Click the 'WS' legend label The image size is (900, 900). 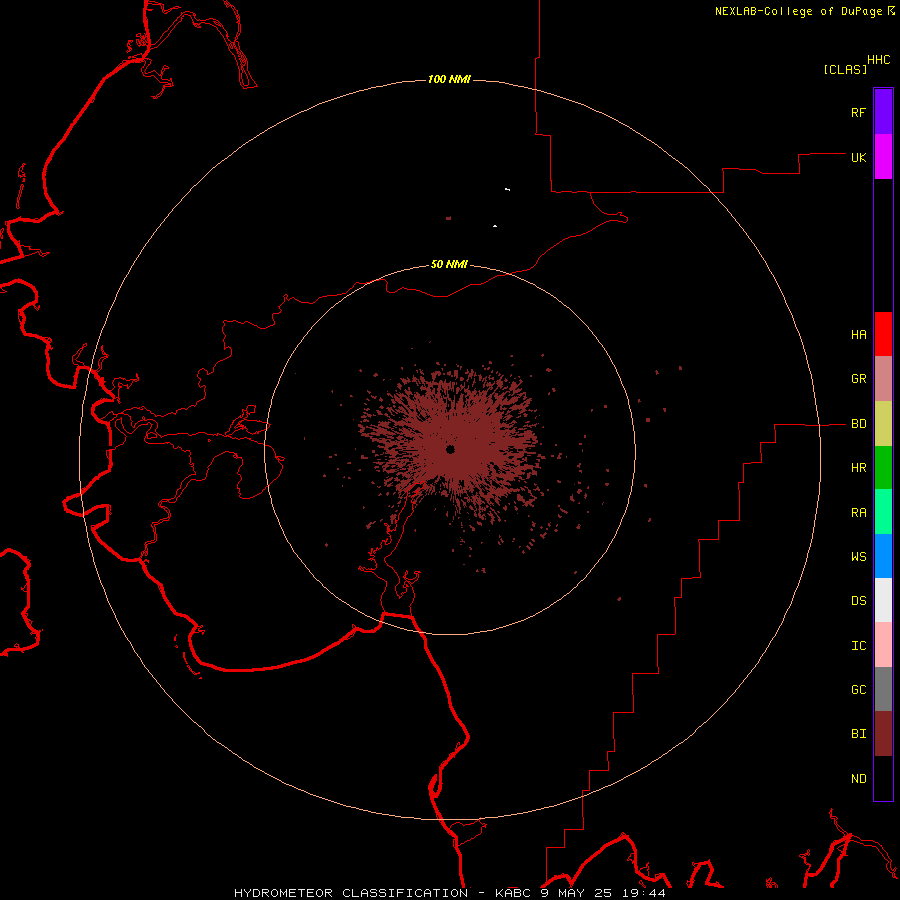click(858, 557)
